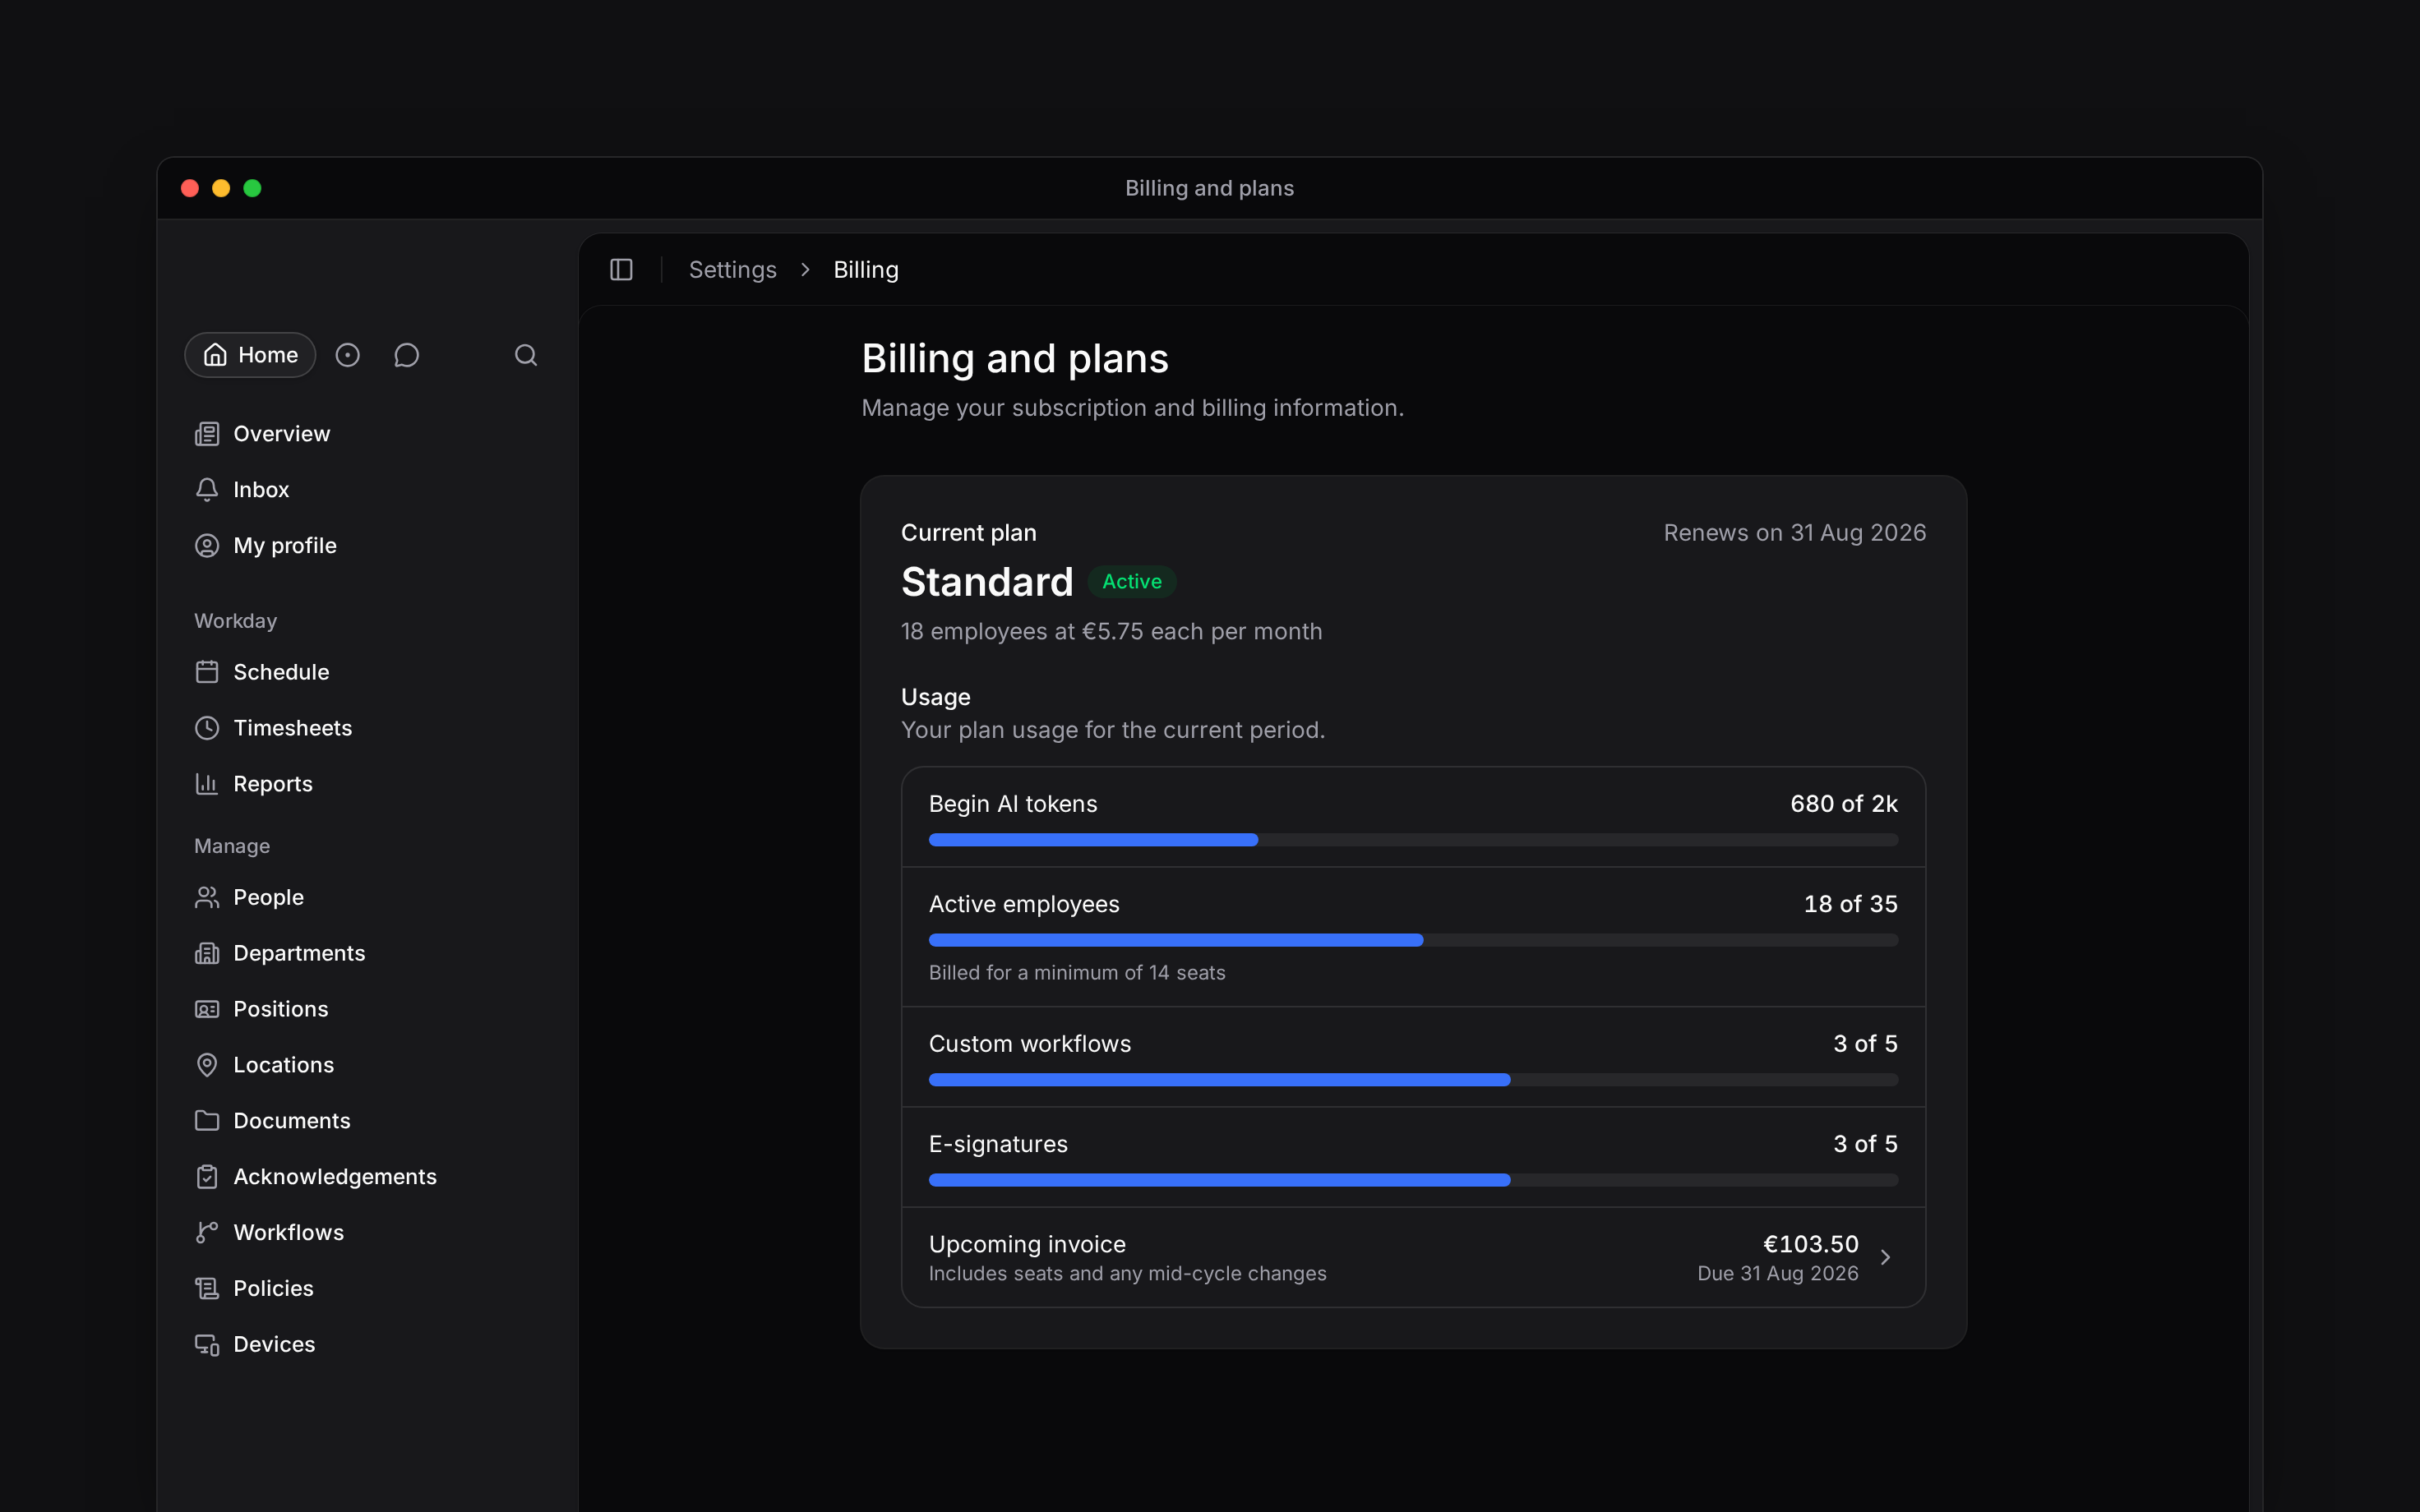Click the "18 of 35" usage value
This screenshot has height=1512, width=2420.
point(1850,904)
